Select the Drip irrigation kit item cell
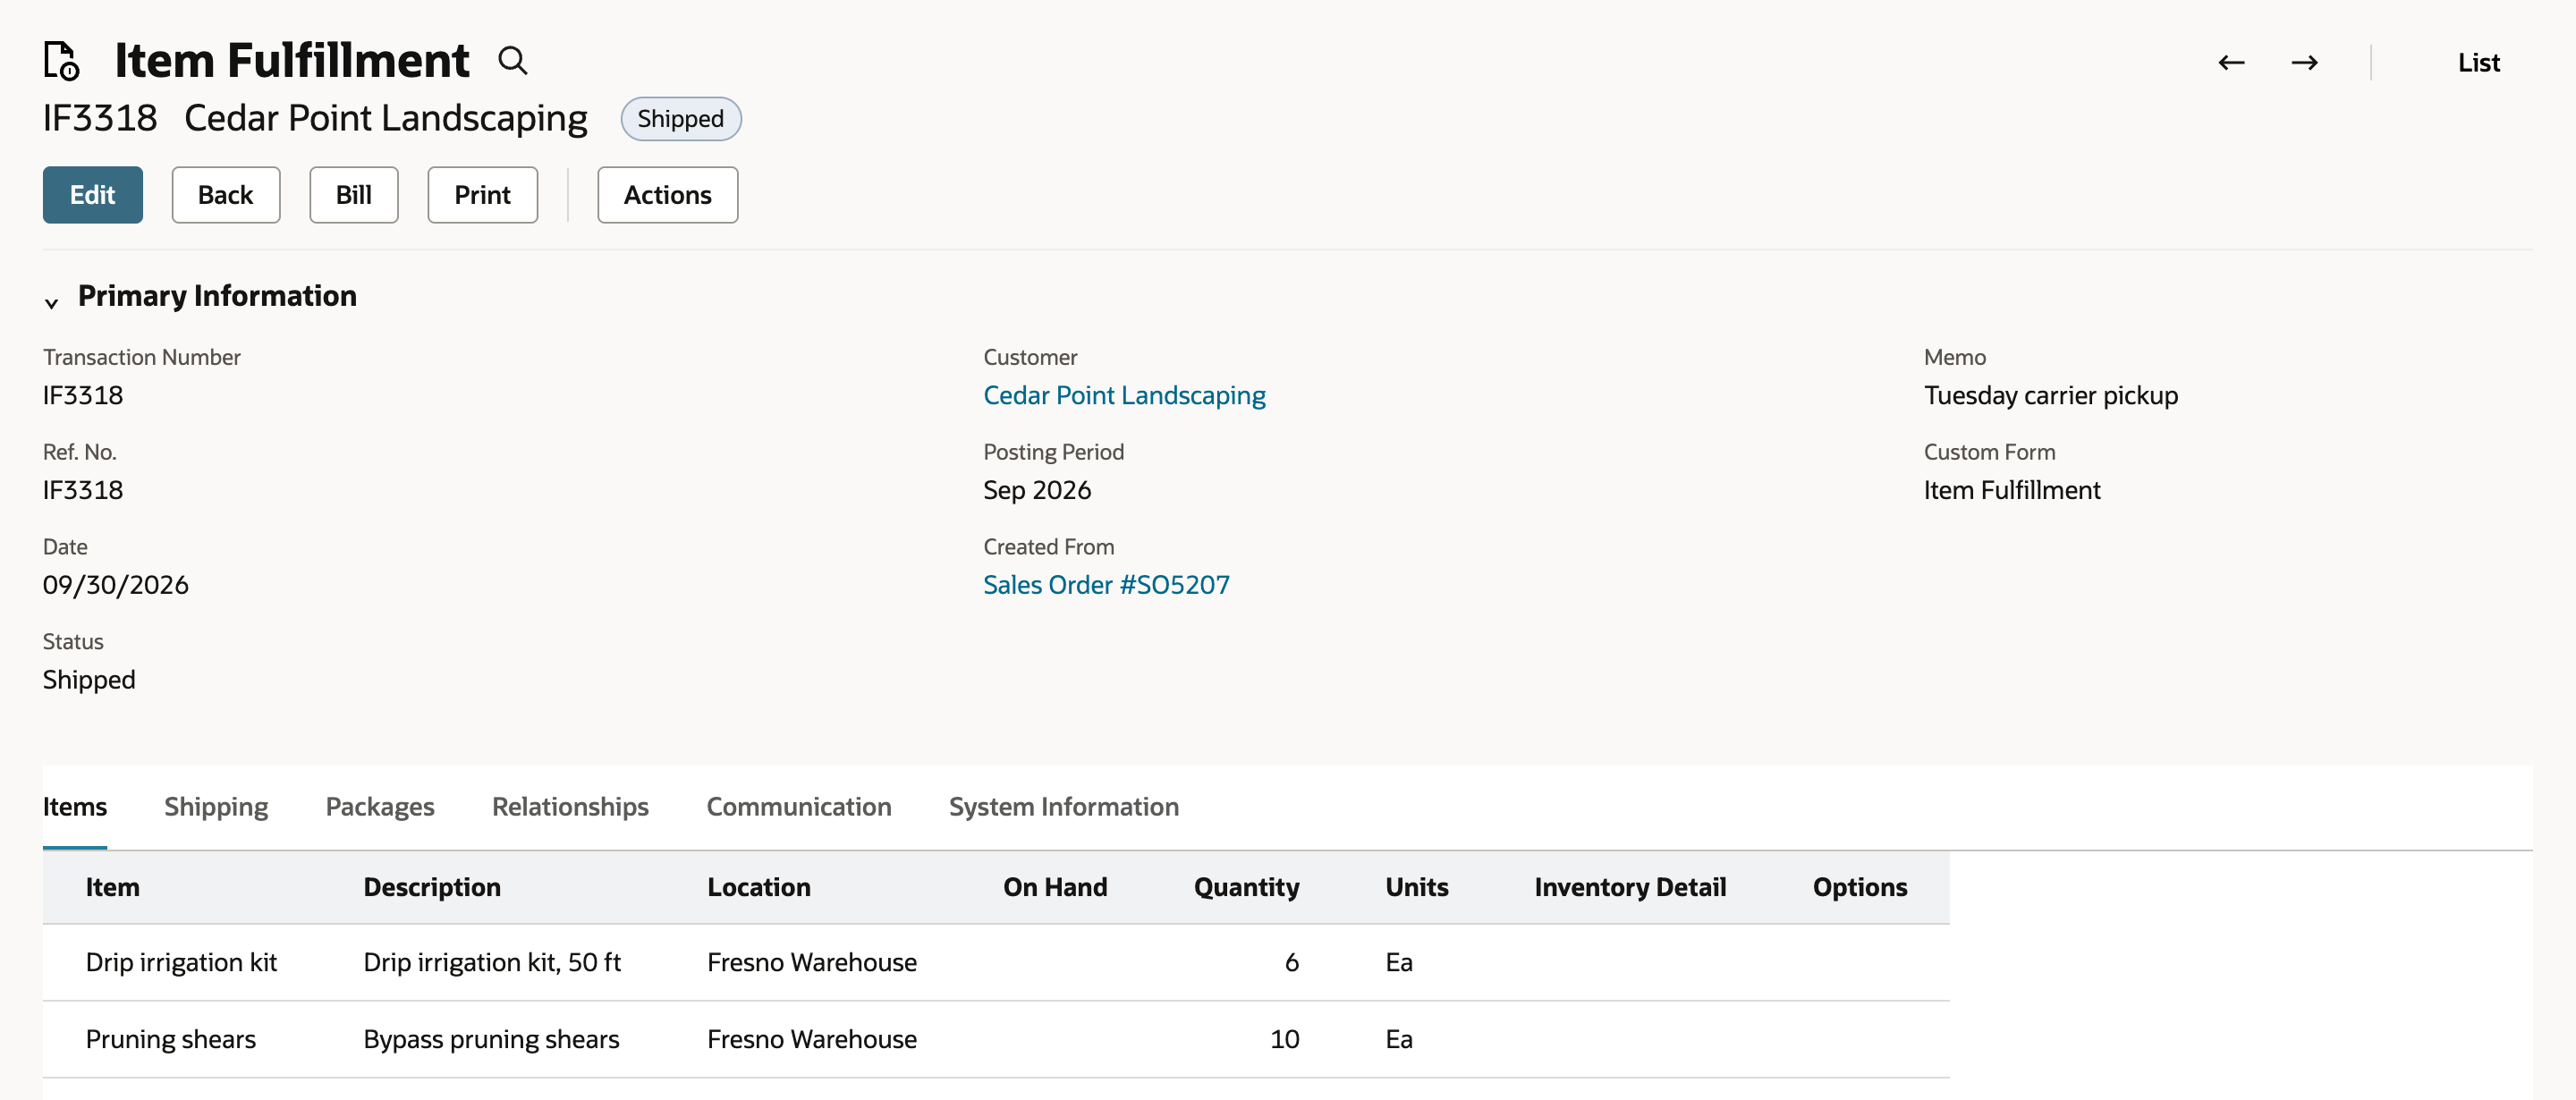2576x1100 pixels. click(x=181, y=962)
